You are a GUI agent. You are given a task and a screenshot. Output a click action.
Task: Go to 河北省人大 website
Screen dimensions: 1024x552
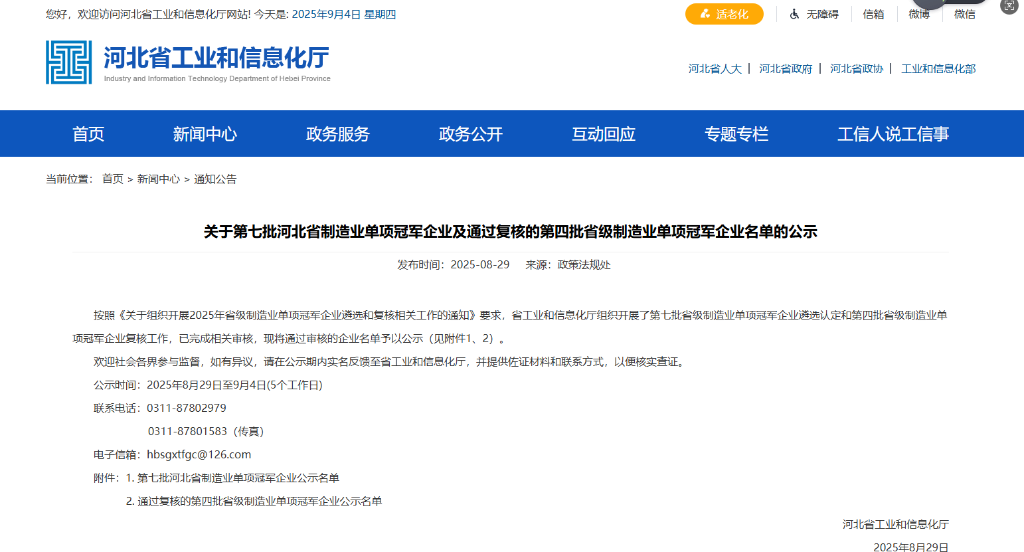(x=714, y=69)
